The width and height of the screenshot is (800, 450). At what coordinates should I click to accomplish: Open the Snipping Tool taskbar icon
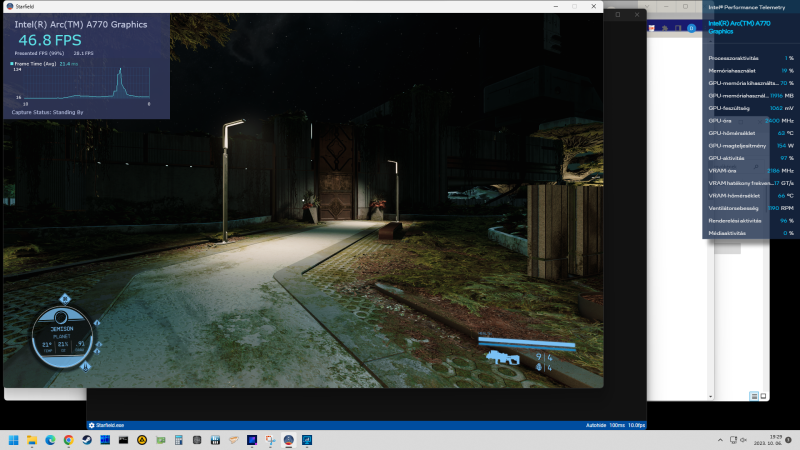pos(270,440)
